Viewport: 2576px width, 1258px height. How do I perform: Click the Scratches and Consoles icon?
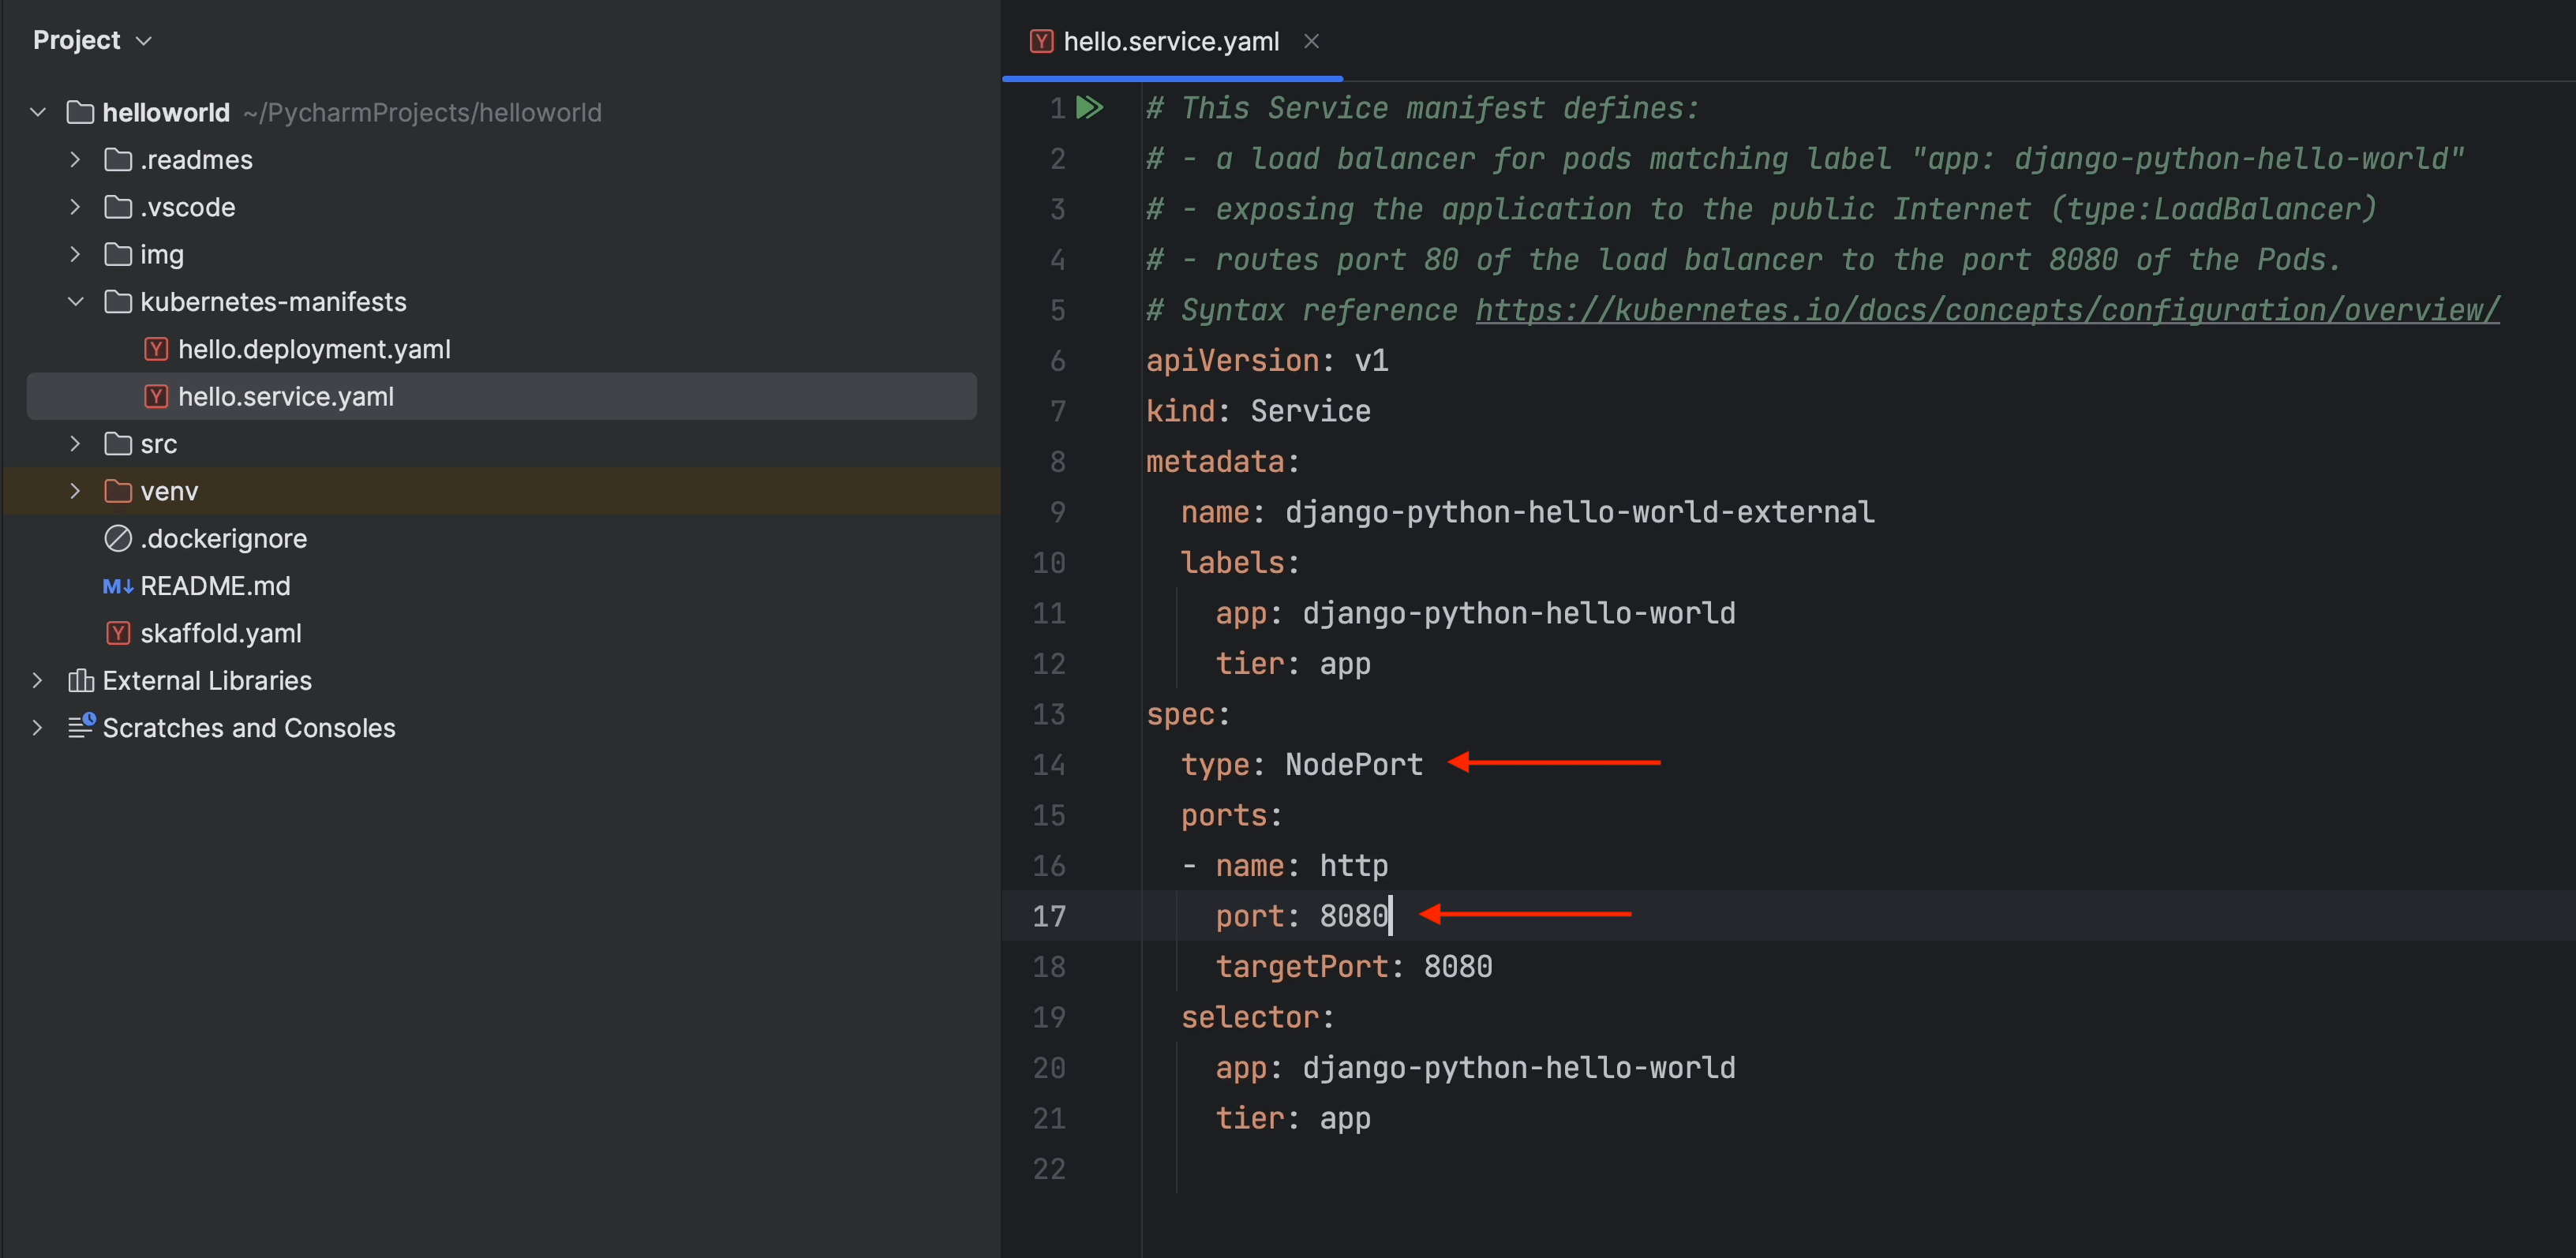(x=81, y=727)
